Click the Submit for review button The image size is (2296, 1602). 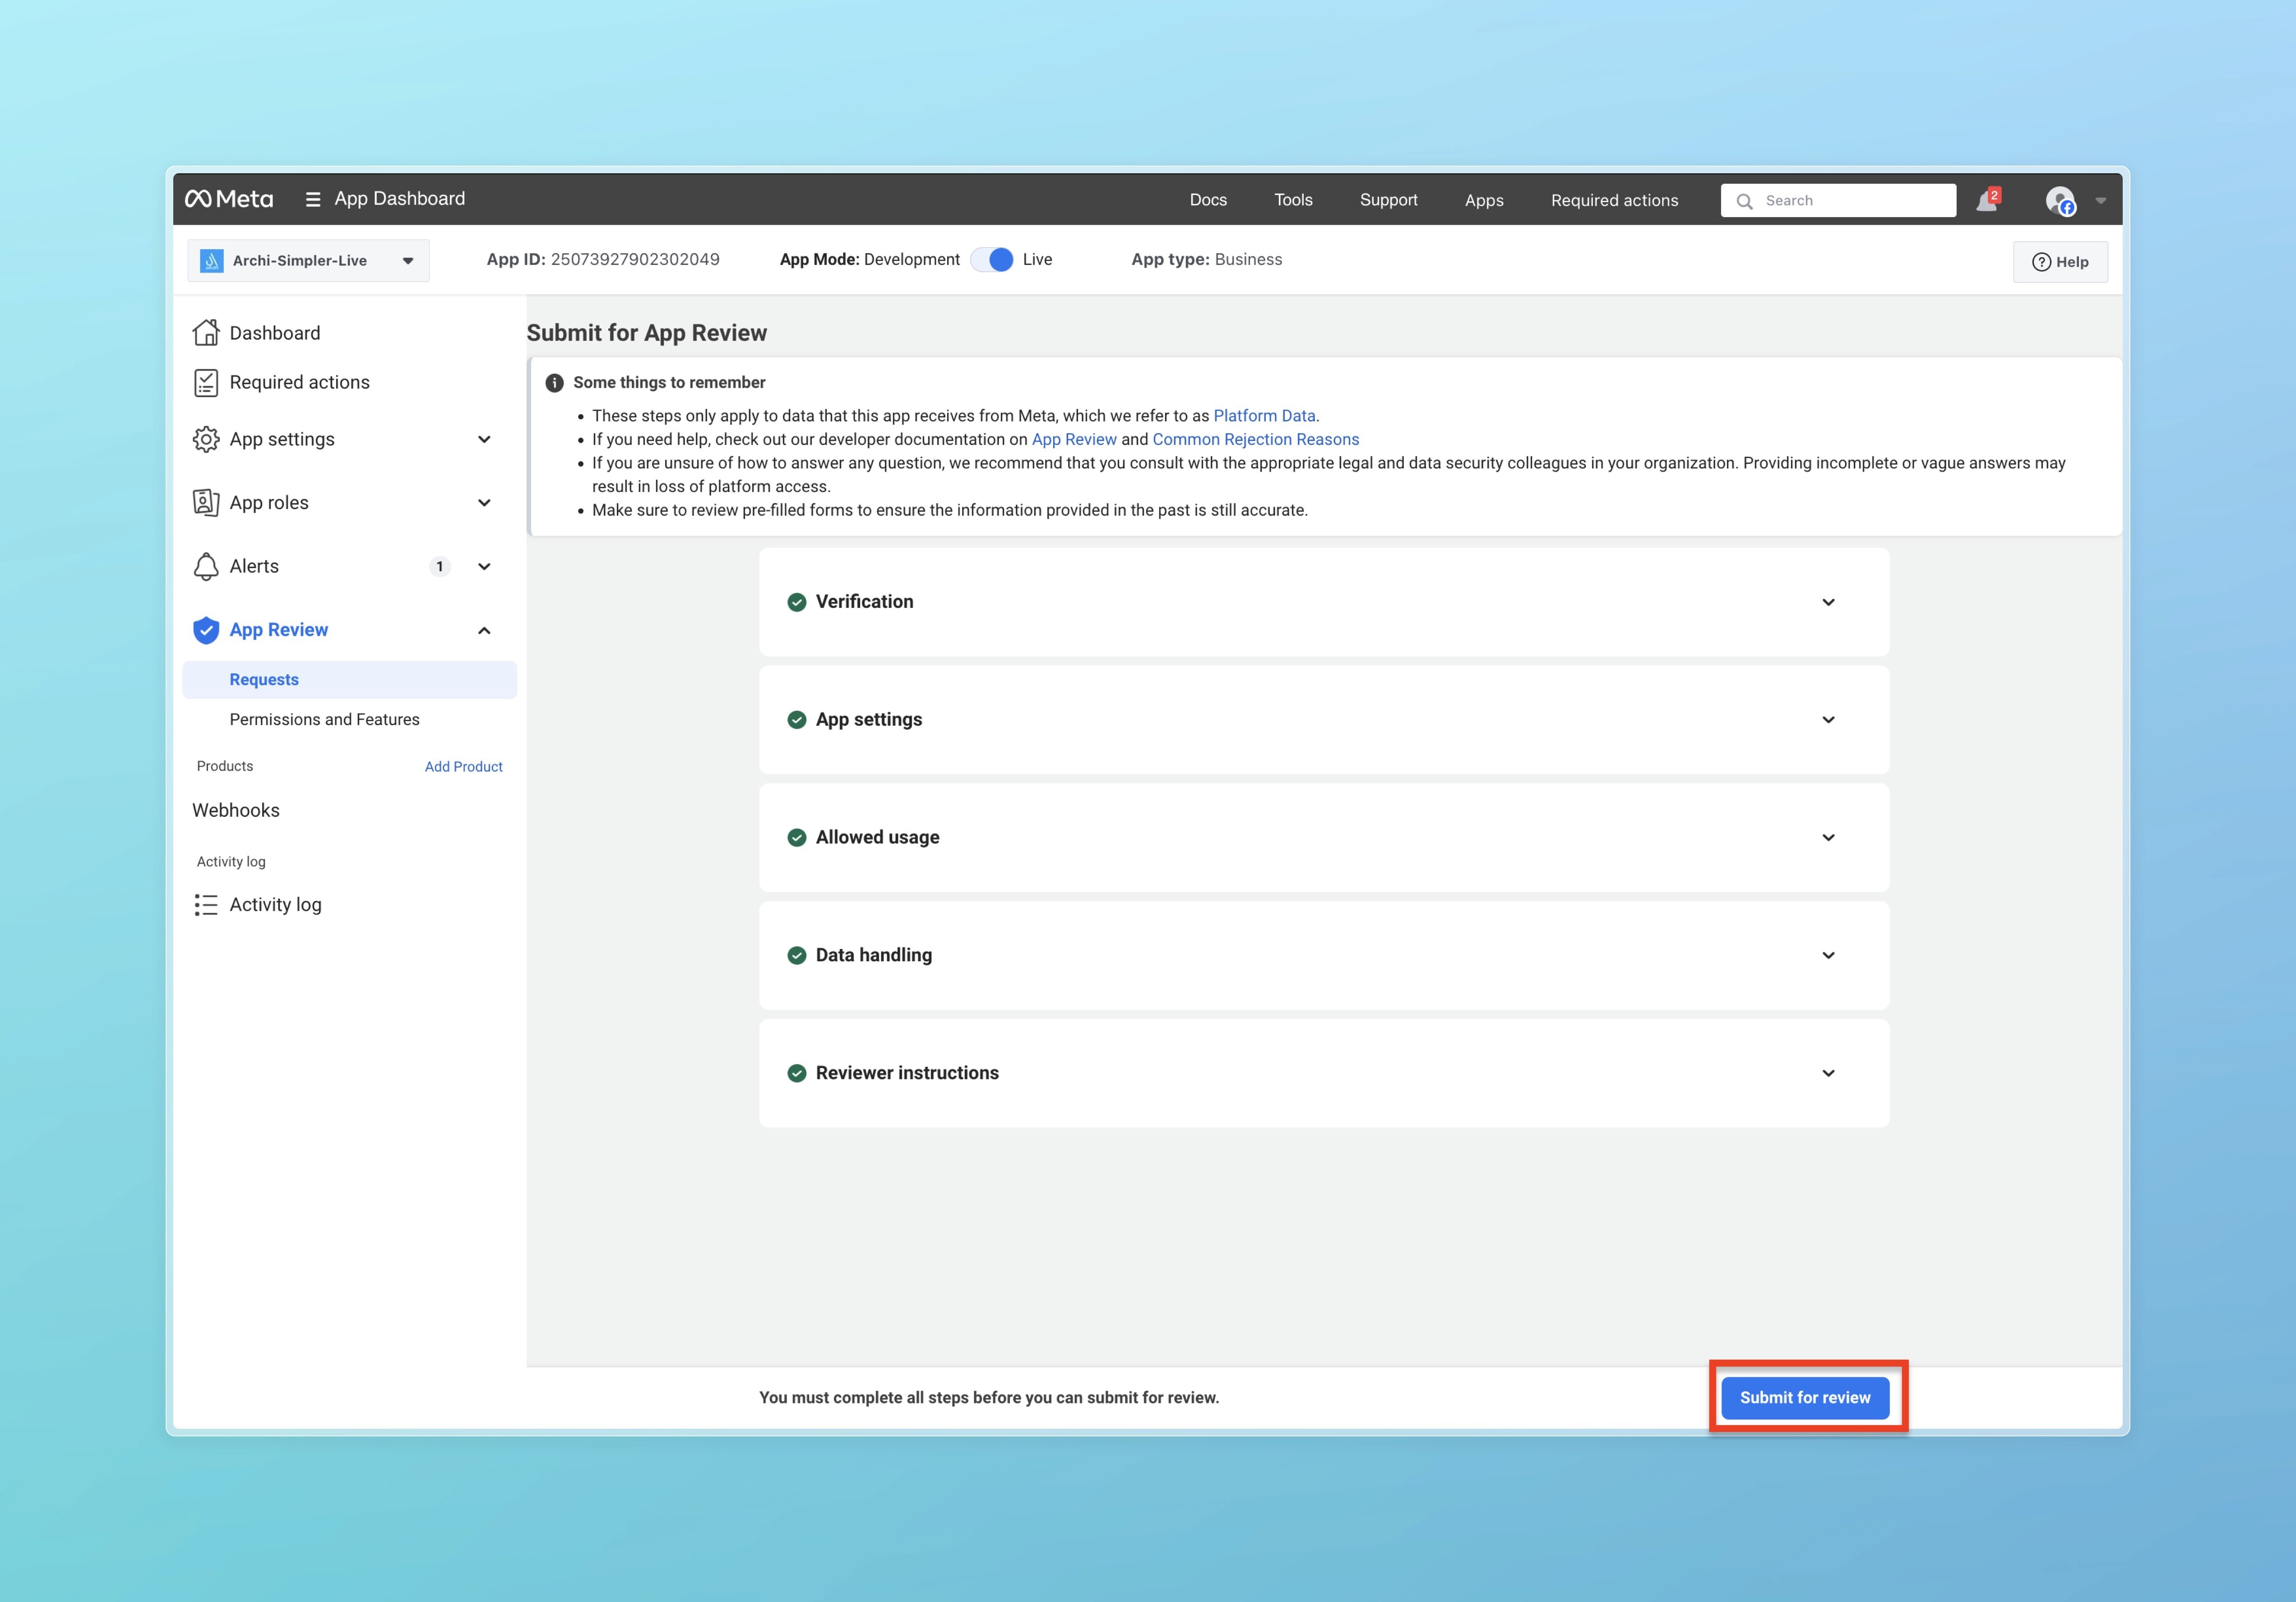pyautogui.click(x=1804, y=1398)
